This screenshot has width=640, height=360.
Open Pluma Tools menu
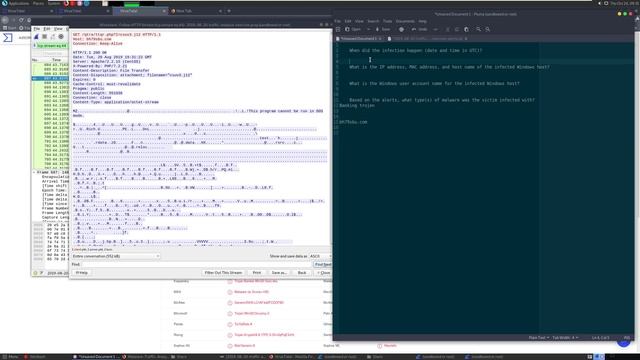(387, 21)
